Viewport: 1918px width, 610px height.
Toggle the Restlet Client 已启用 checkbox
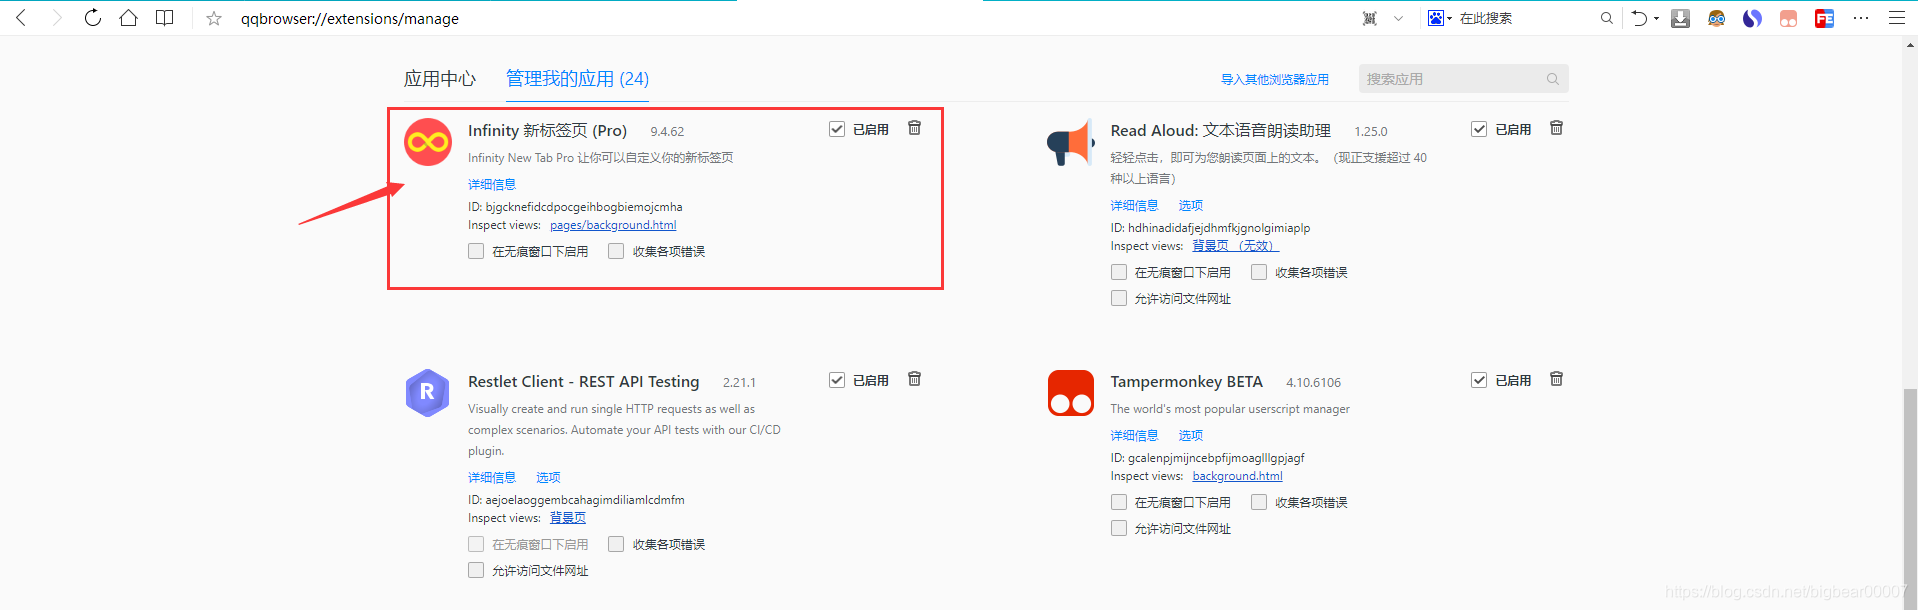pos(837,380)
